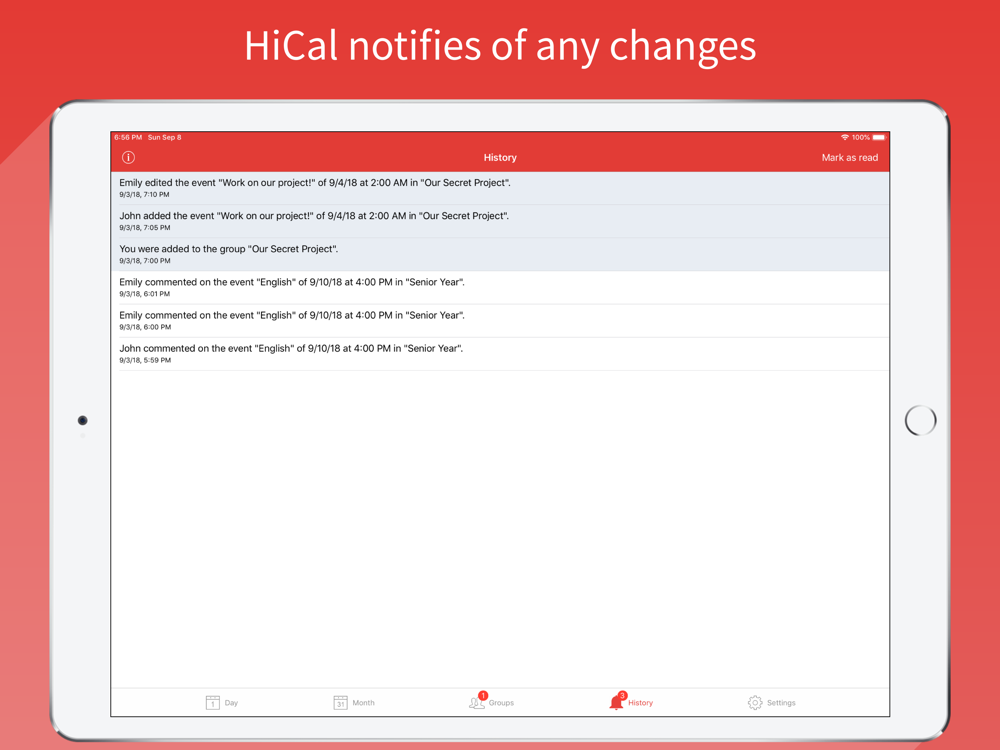This screenshot has width=1000, height=750.
Task: Click the Mark as read button
Action: coord(849,158)
